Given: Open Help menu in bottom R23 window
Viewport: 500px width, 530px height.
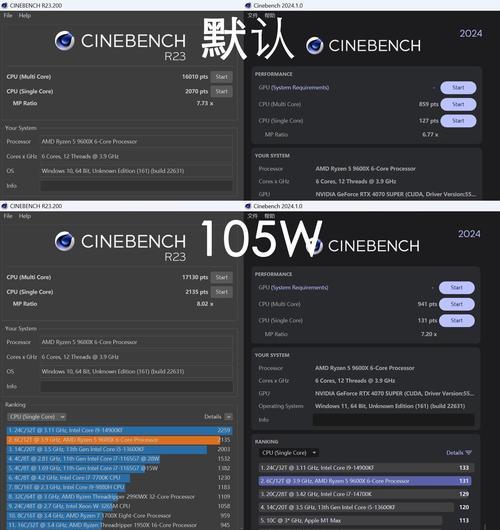Looking at the screenshot, I should [25, 216].
